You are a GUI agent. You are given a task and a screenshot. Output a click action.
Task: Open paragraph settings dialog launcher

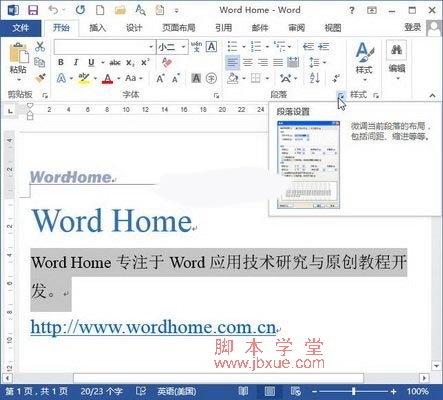[x=341, y=96]
